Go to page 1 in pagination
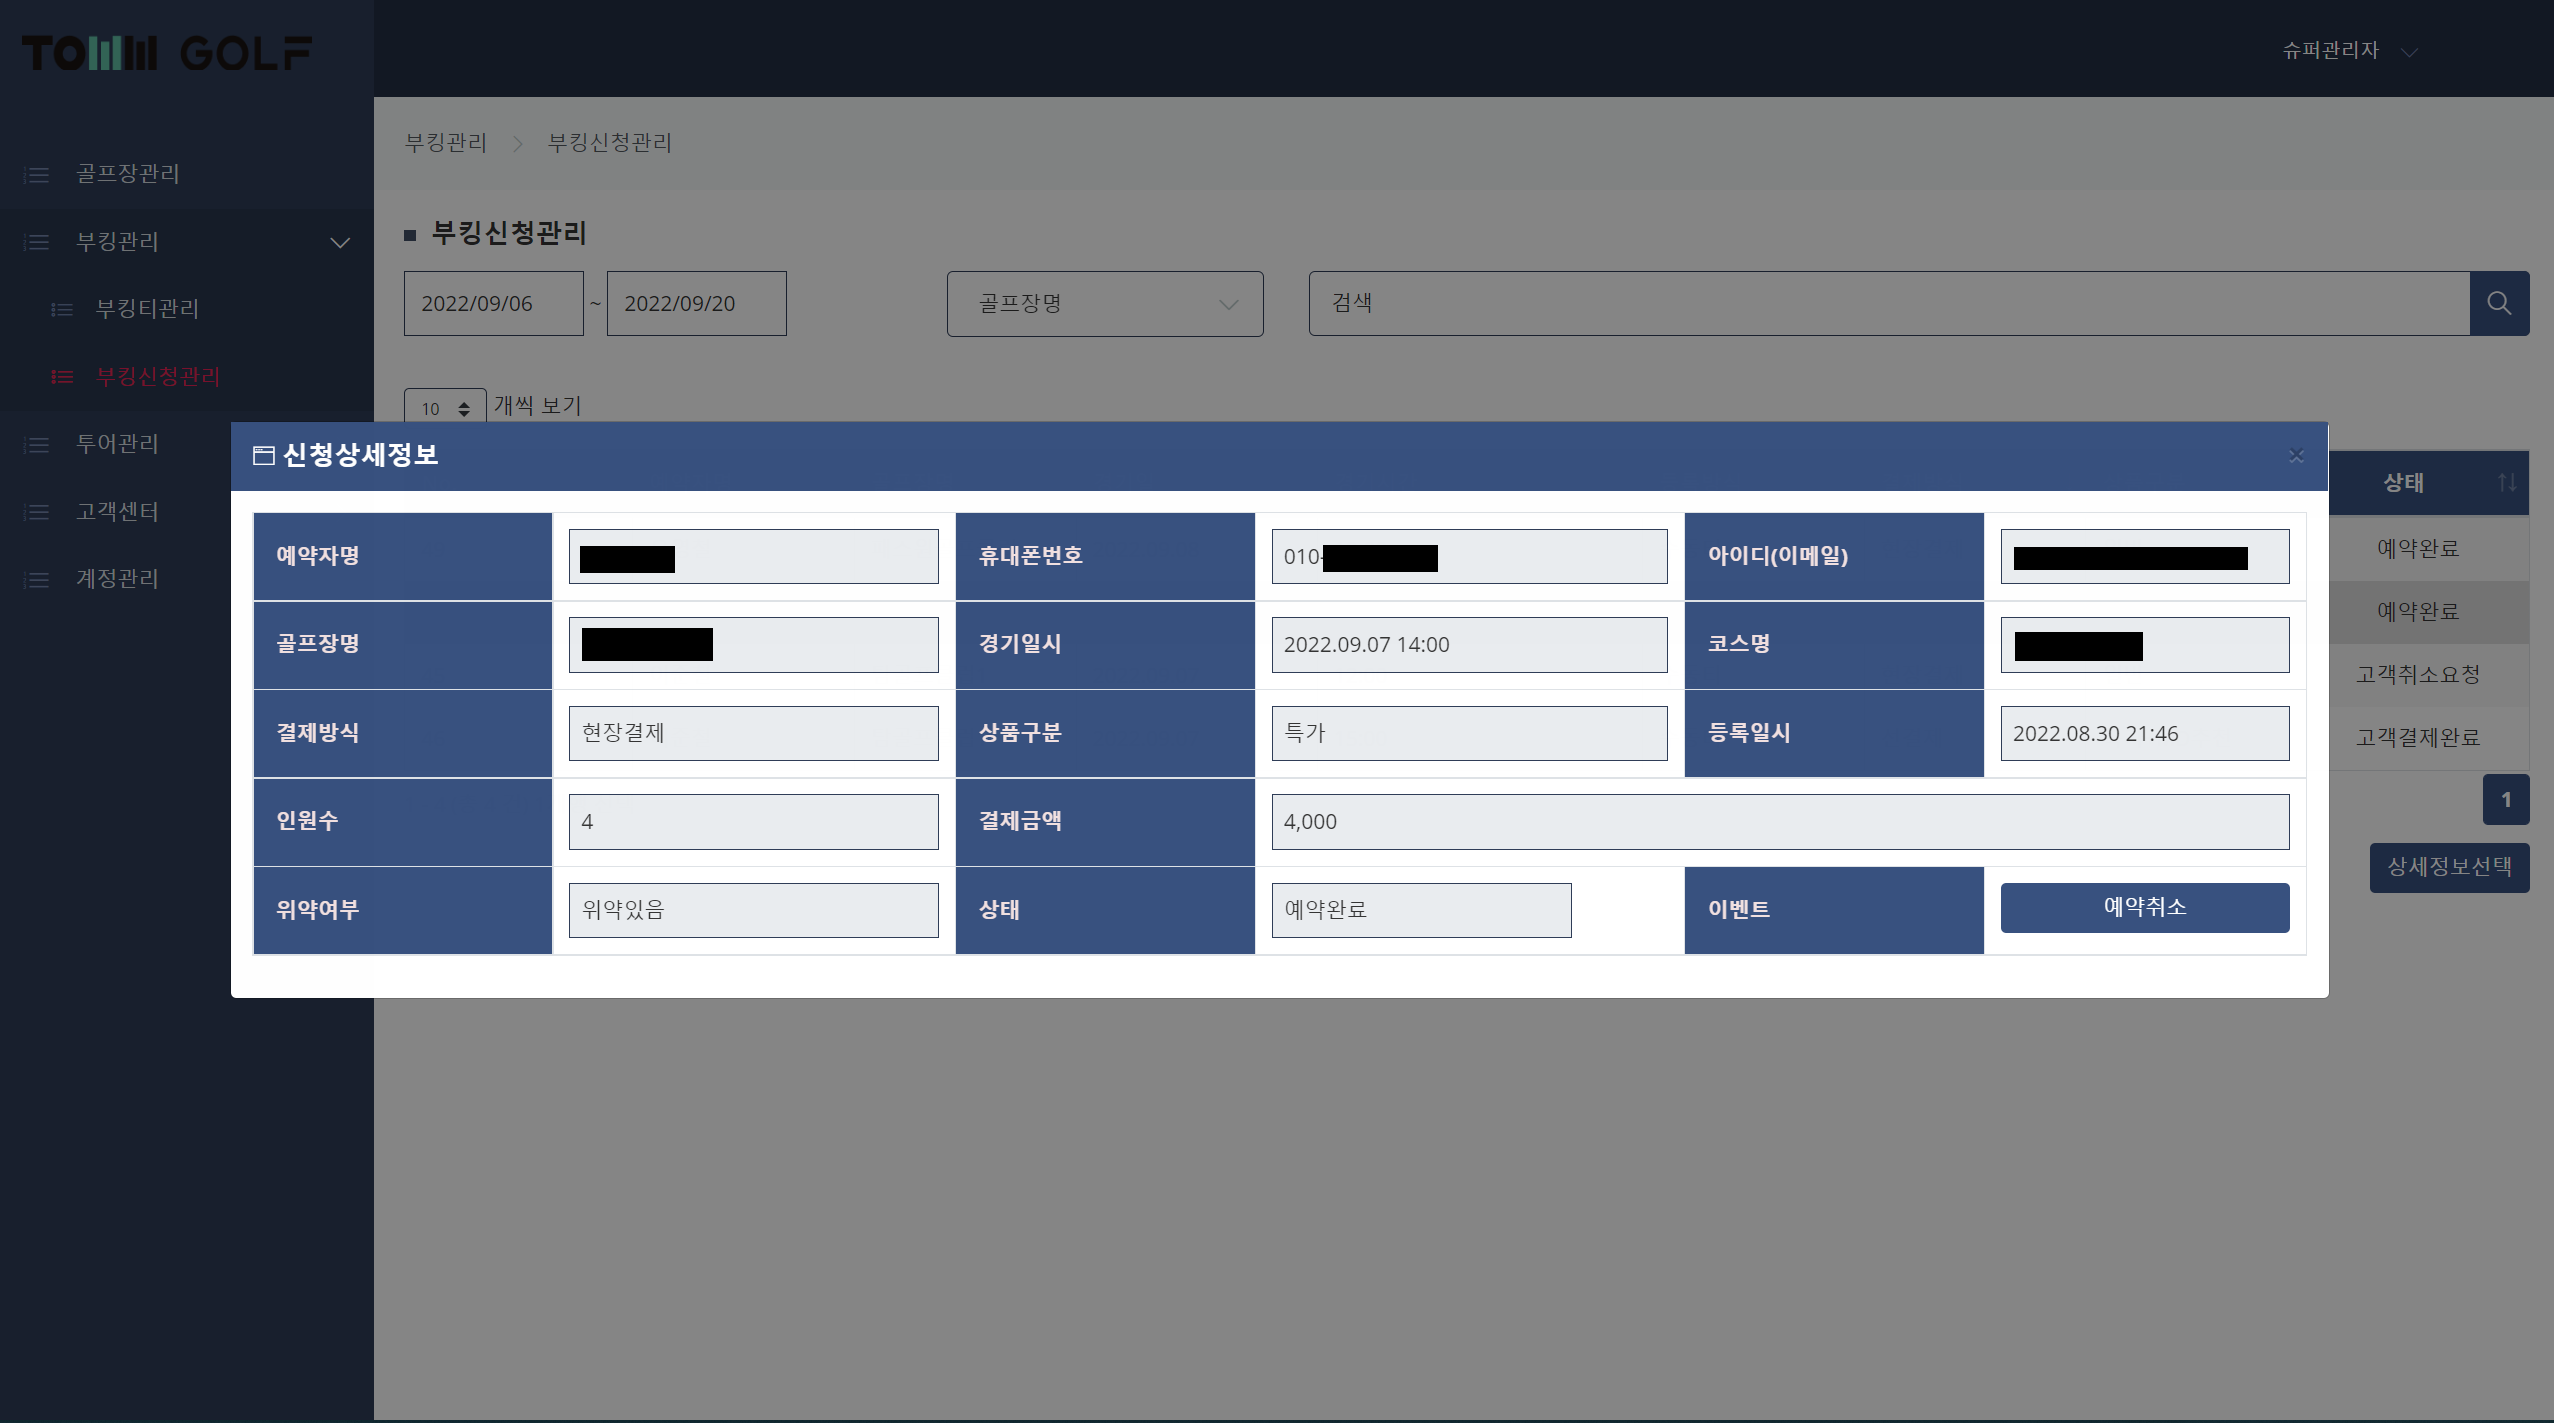The image size is (2554, 1423). (2505, 800)
